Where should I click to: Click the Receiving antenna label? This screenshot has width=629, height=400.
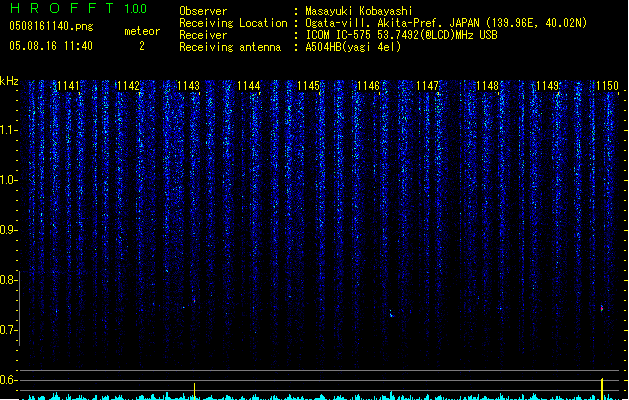pos(230,47)
